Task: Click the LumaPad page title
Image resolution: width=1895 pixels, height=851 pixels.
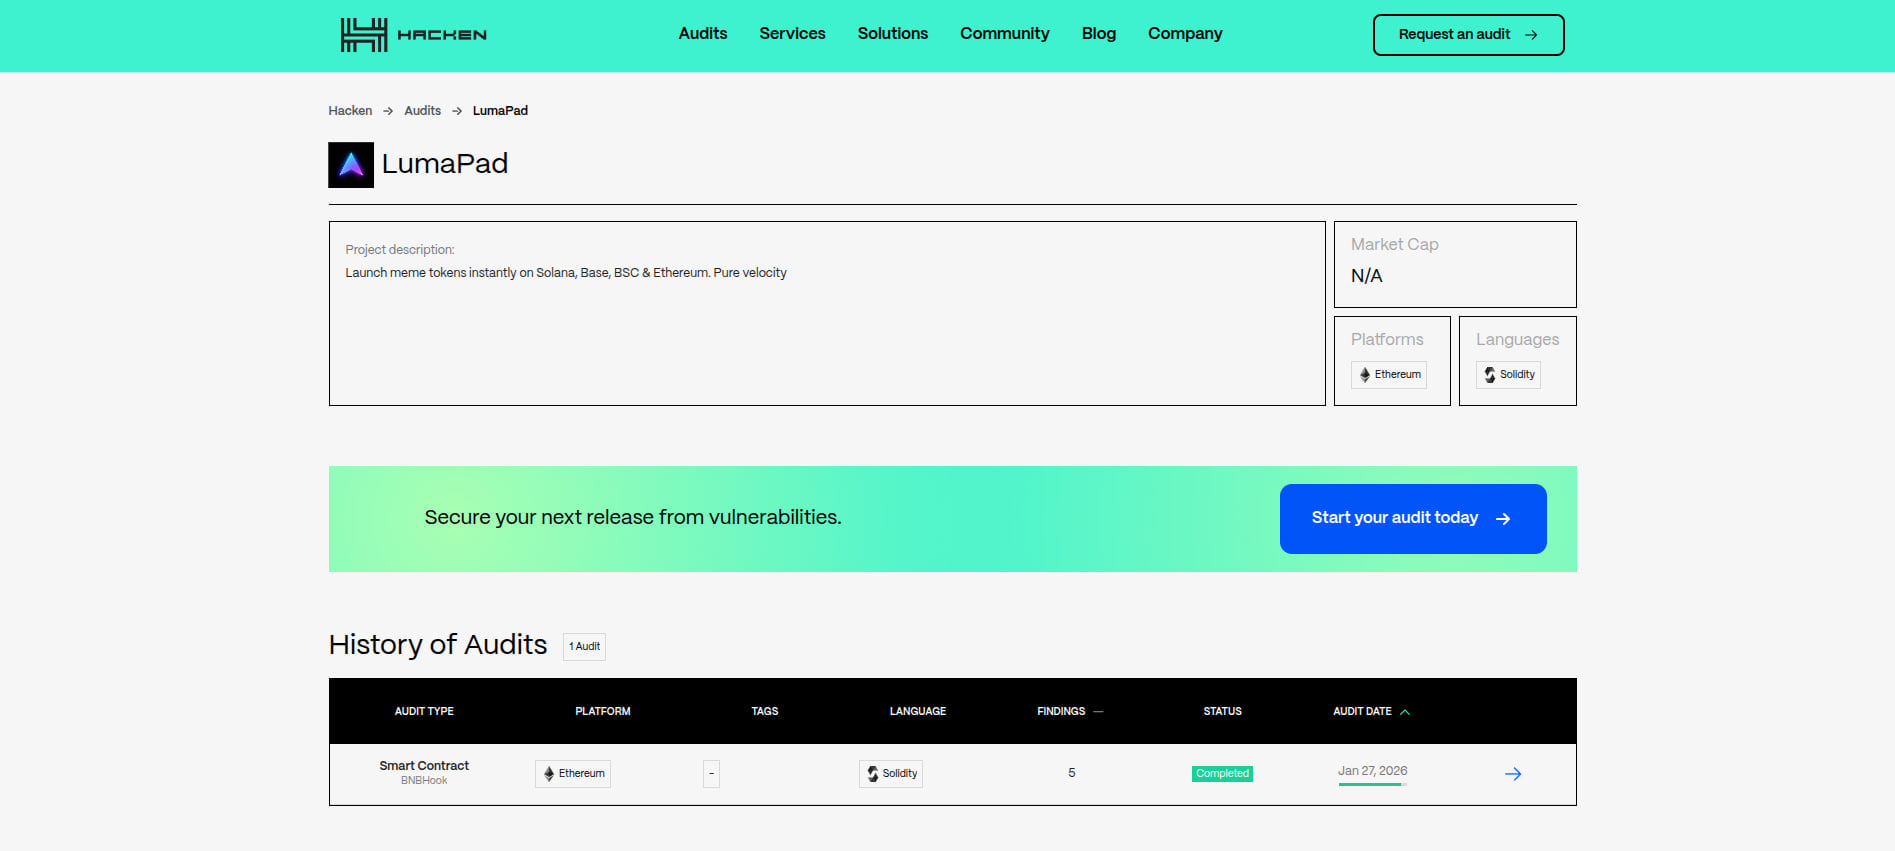Action: 445,164
